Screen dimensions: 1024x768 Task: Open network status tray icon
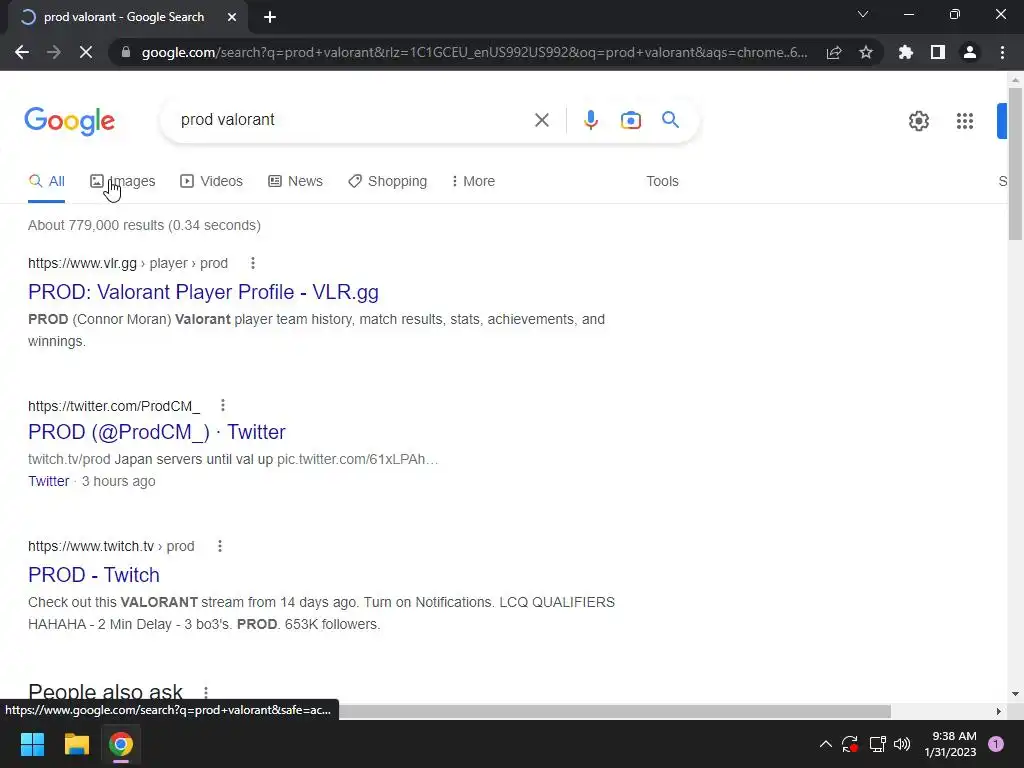click(x=877, y=744)
